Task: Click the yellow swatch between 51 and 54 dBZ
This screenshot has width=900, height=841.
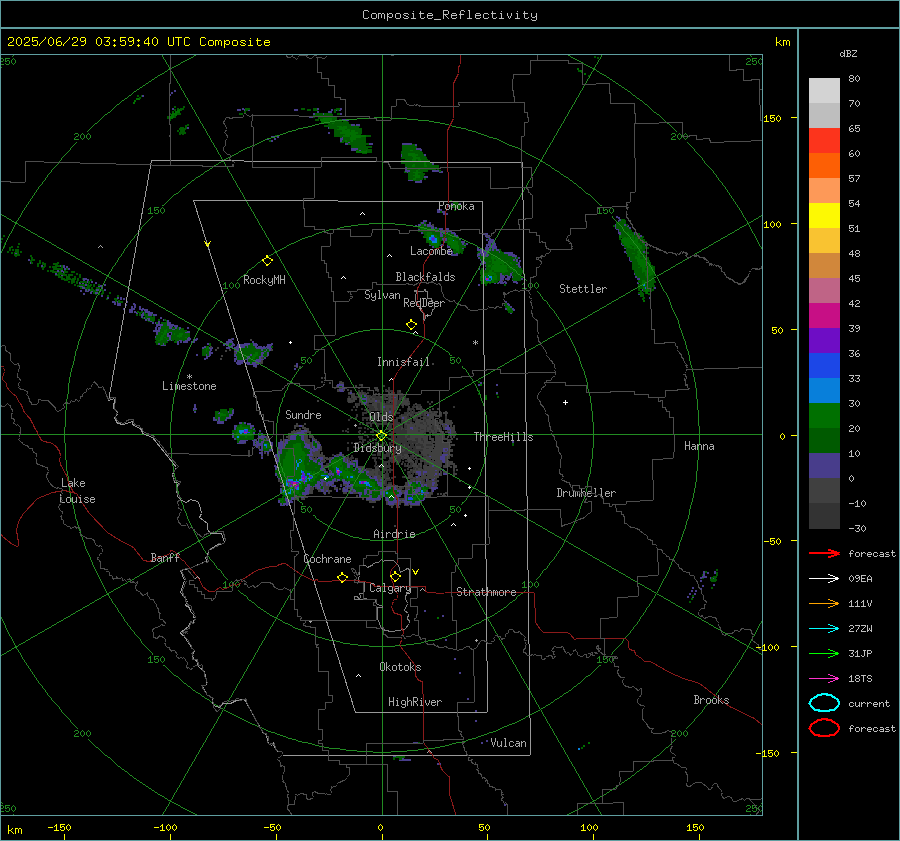Action: tap(824, 215)
